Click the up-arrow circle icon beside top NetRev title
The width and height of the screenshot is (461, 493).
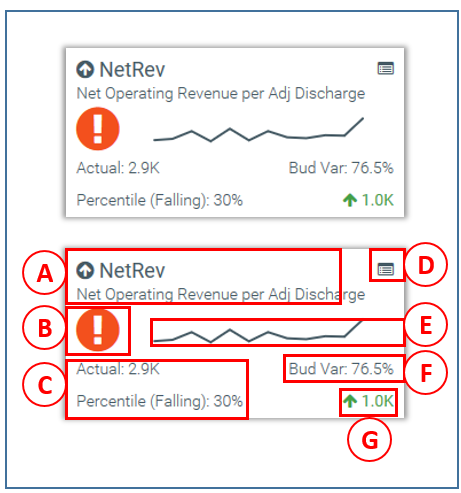[85, 69]
